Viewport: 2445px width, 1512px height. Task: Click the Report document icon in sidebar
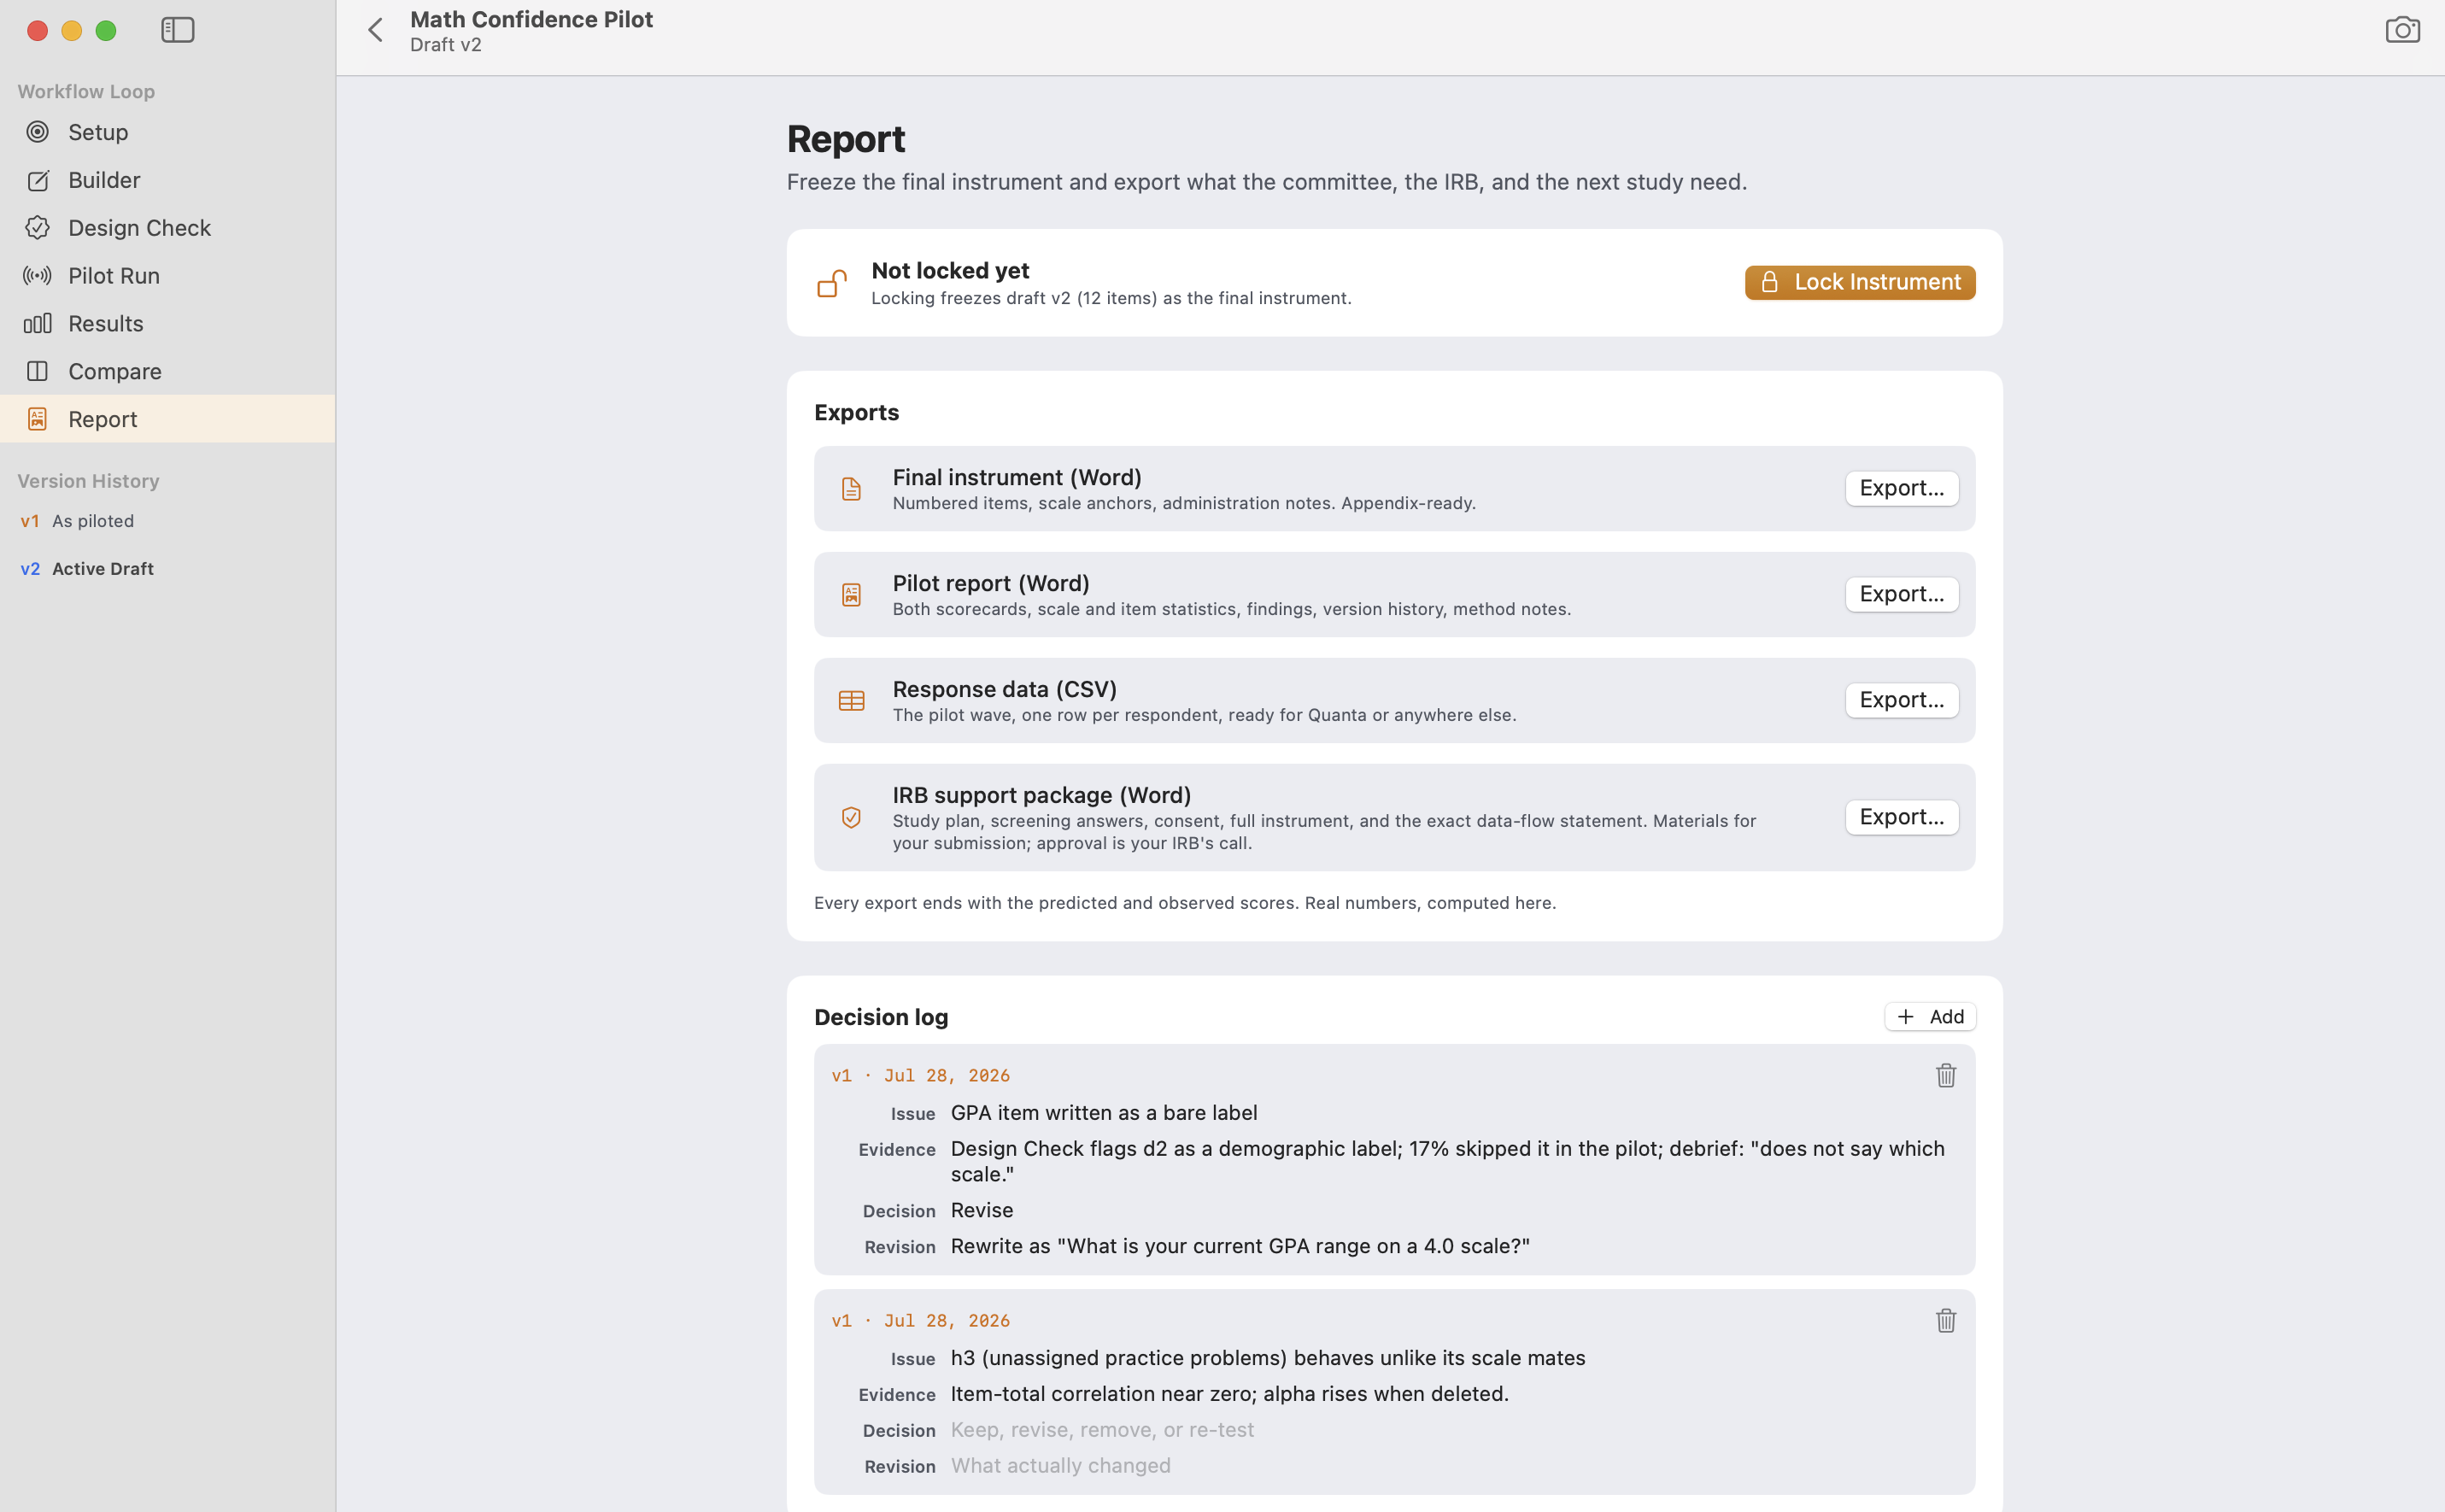tap(37, 419)
